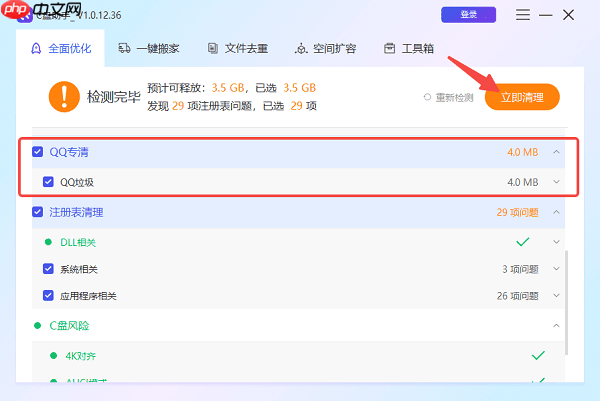Click the 26 项问题 value
This screenshot has width=600, height=401.
pos(518,296)
